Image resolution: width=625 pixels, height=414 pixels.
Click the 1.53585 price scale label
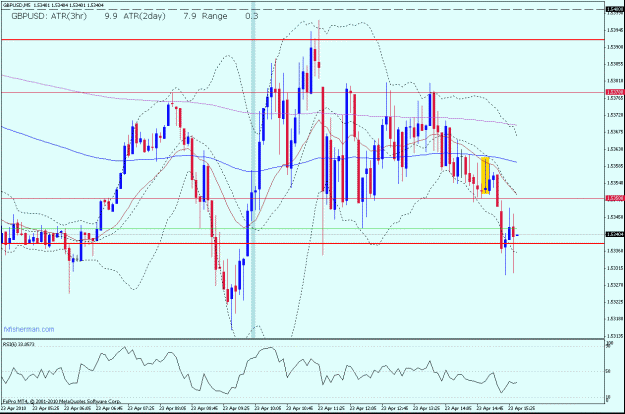tap(615, 166)
